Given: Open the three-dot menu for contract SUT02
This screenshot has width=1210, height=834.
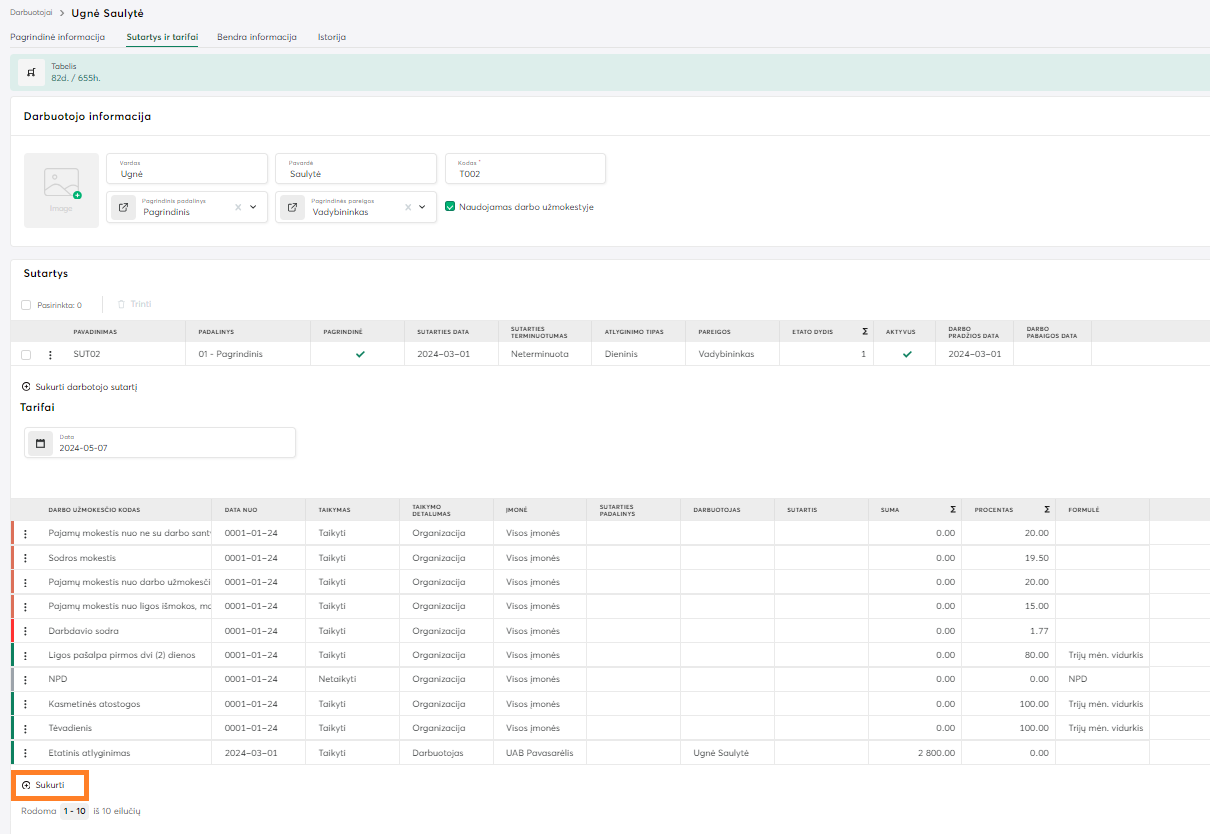Looking at the screenshot, I should (x=50, y=354).
